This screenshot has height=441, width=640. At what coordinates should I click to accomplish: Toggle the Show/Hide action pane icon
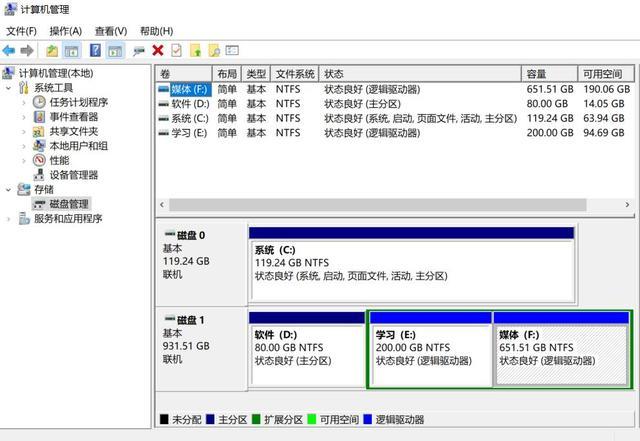point(115,51)
